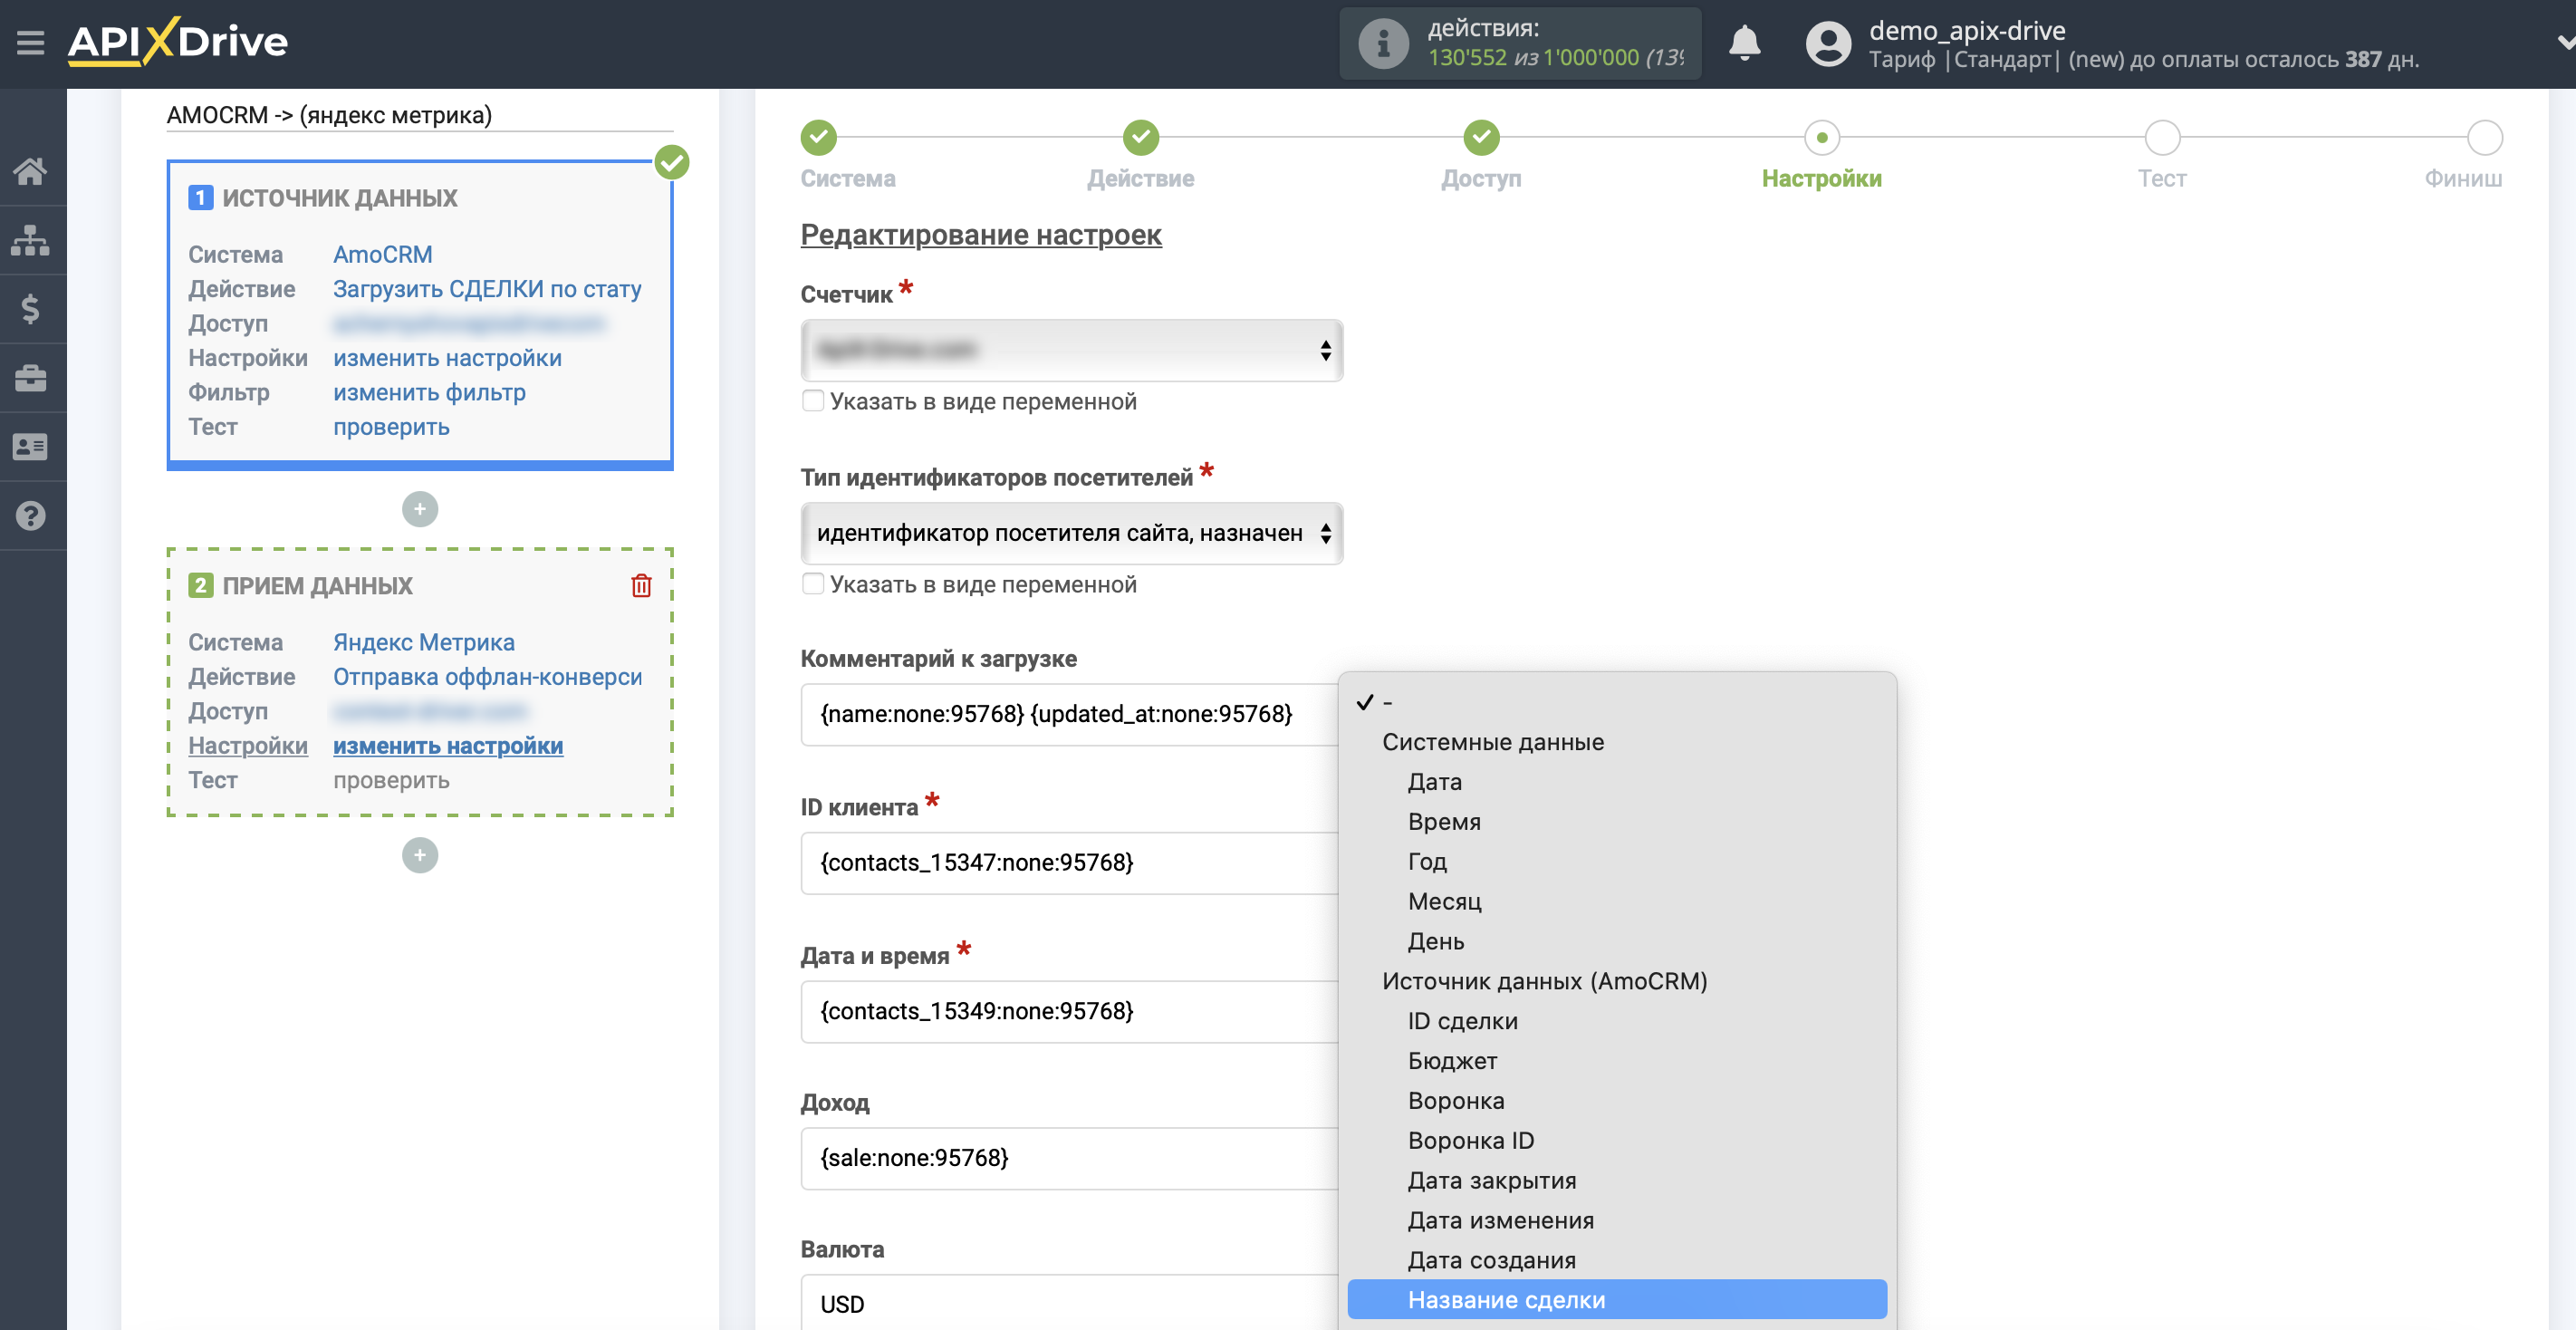Select Время in the dropdown list
This screenshot has height=1330, width=2576.
[1617, 822]
